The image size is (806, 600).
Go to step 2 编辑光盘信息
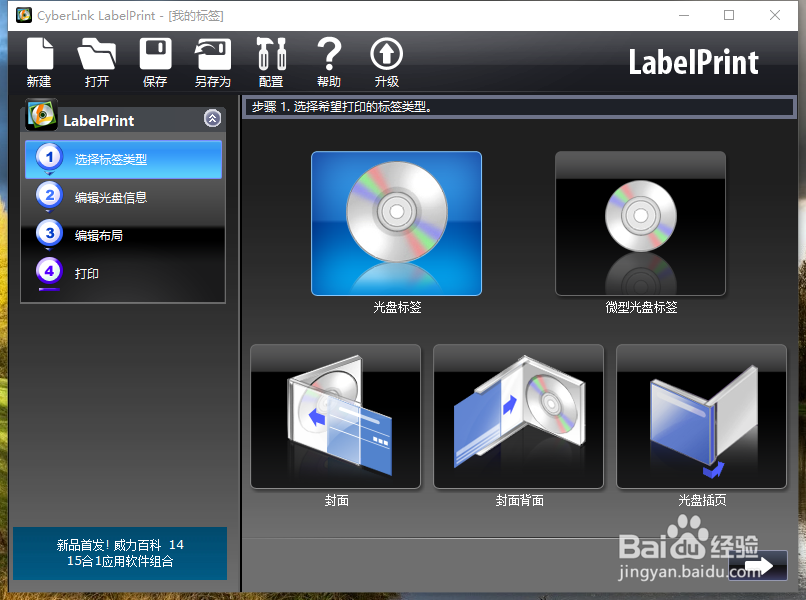(123, 197)
